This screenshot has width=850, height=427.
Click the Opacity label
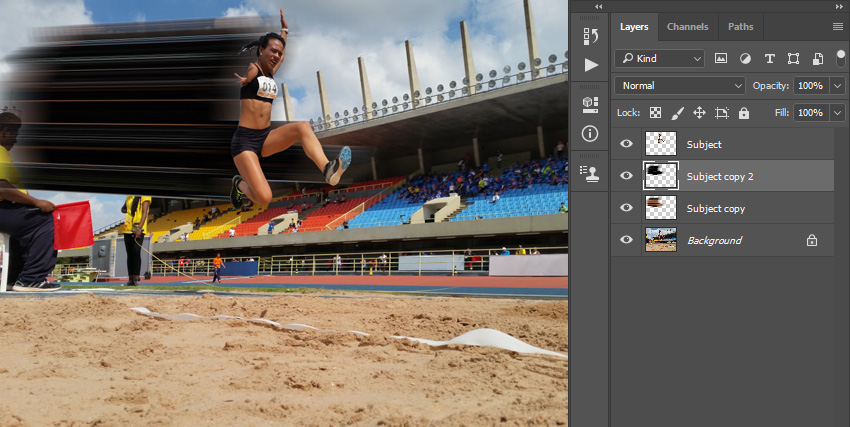pos(770,86)
